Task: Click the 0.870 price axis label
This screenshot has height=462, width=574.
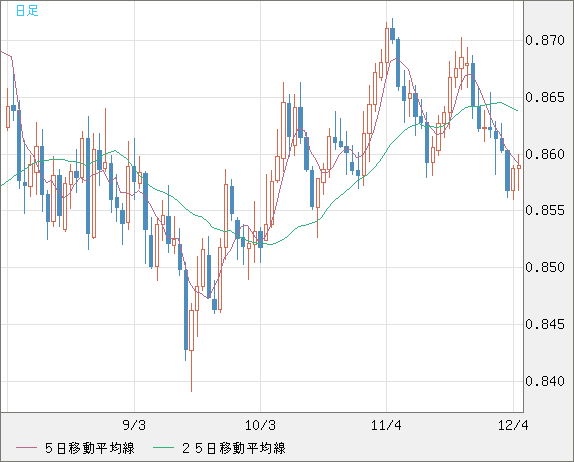Action: coord(545,40)
